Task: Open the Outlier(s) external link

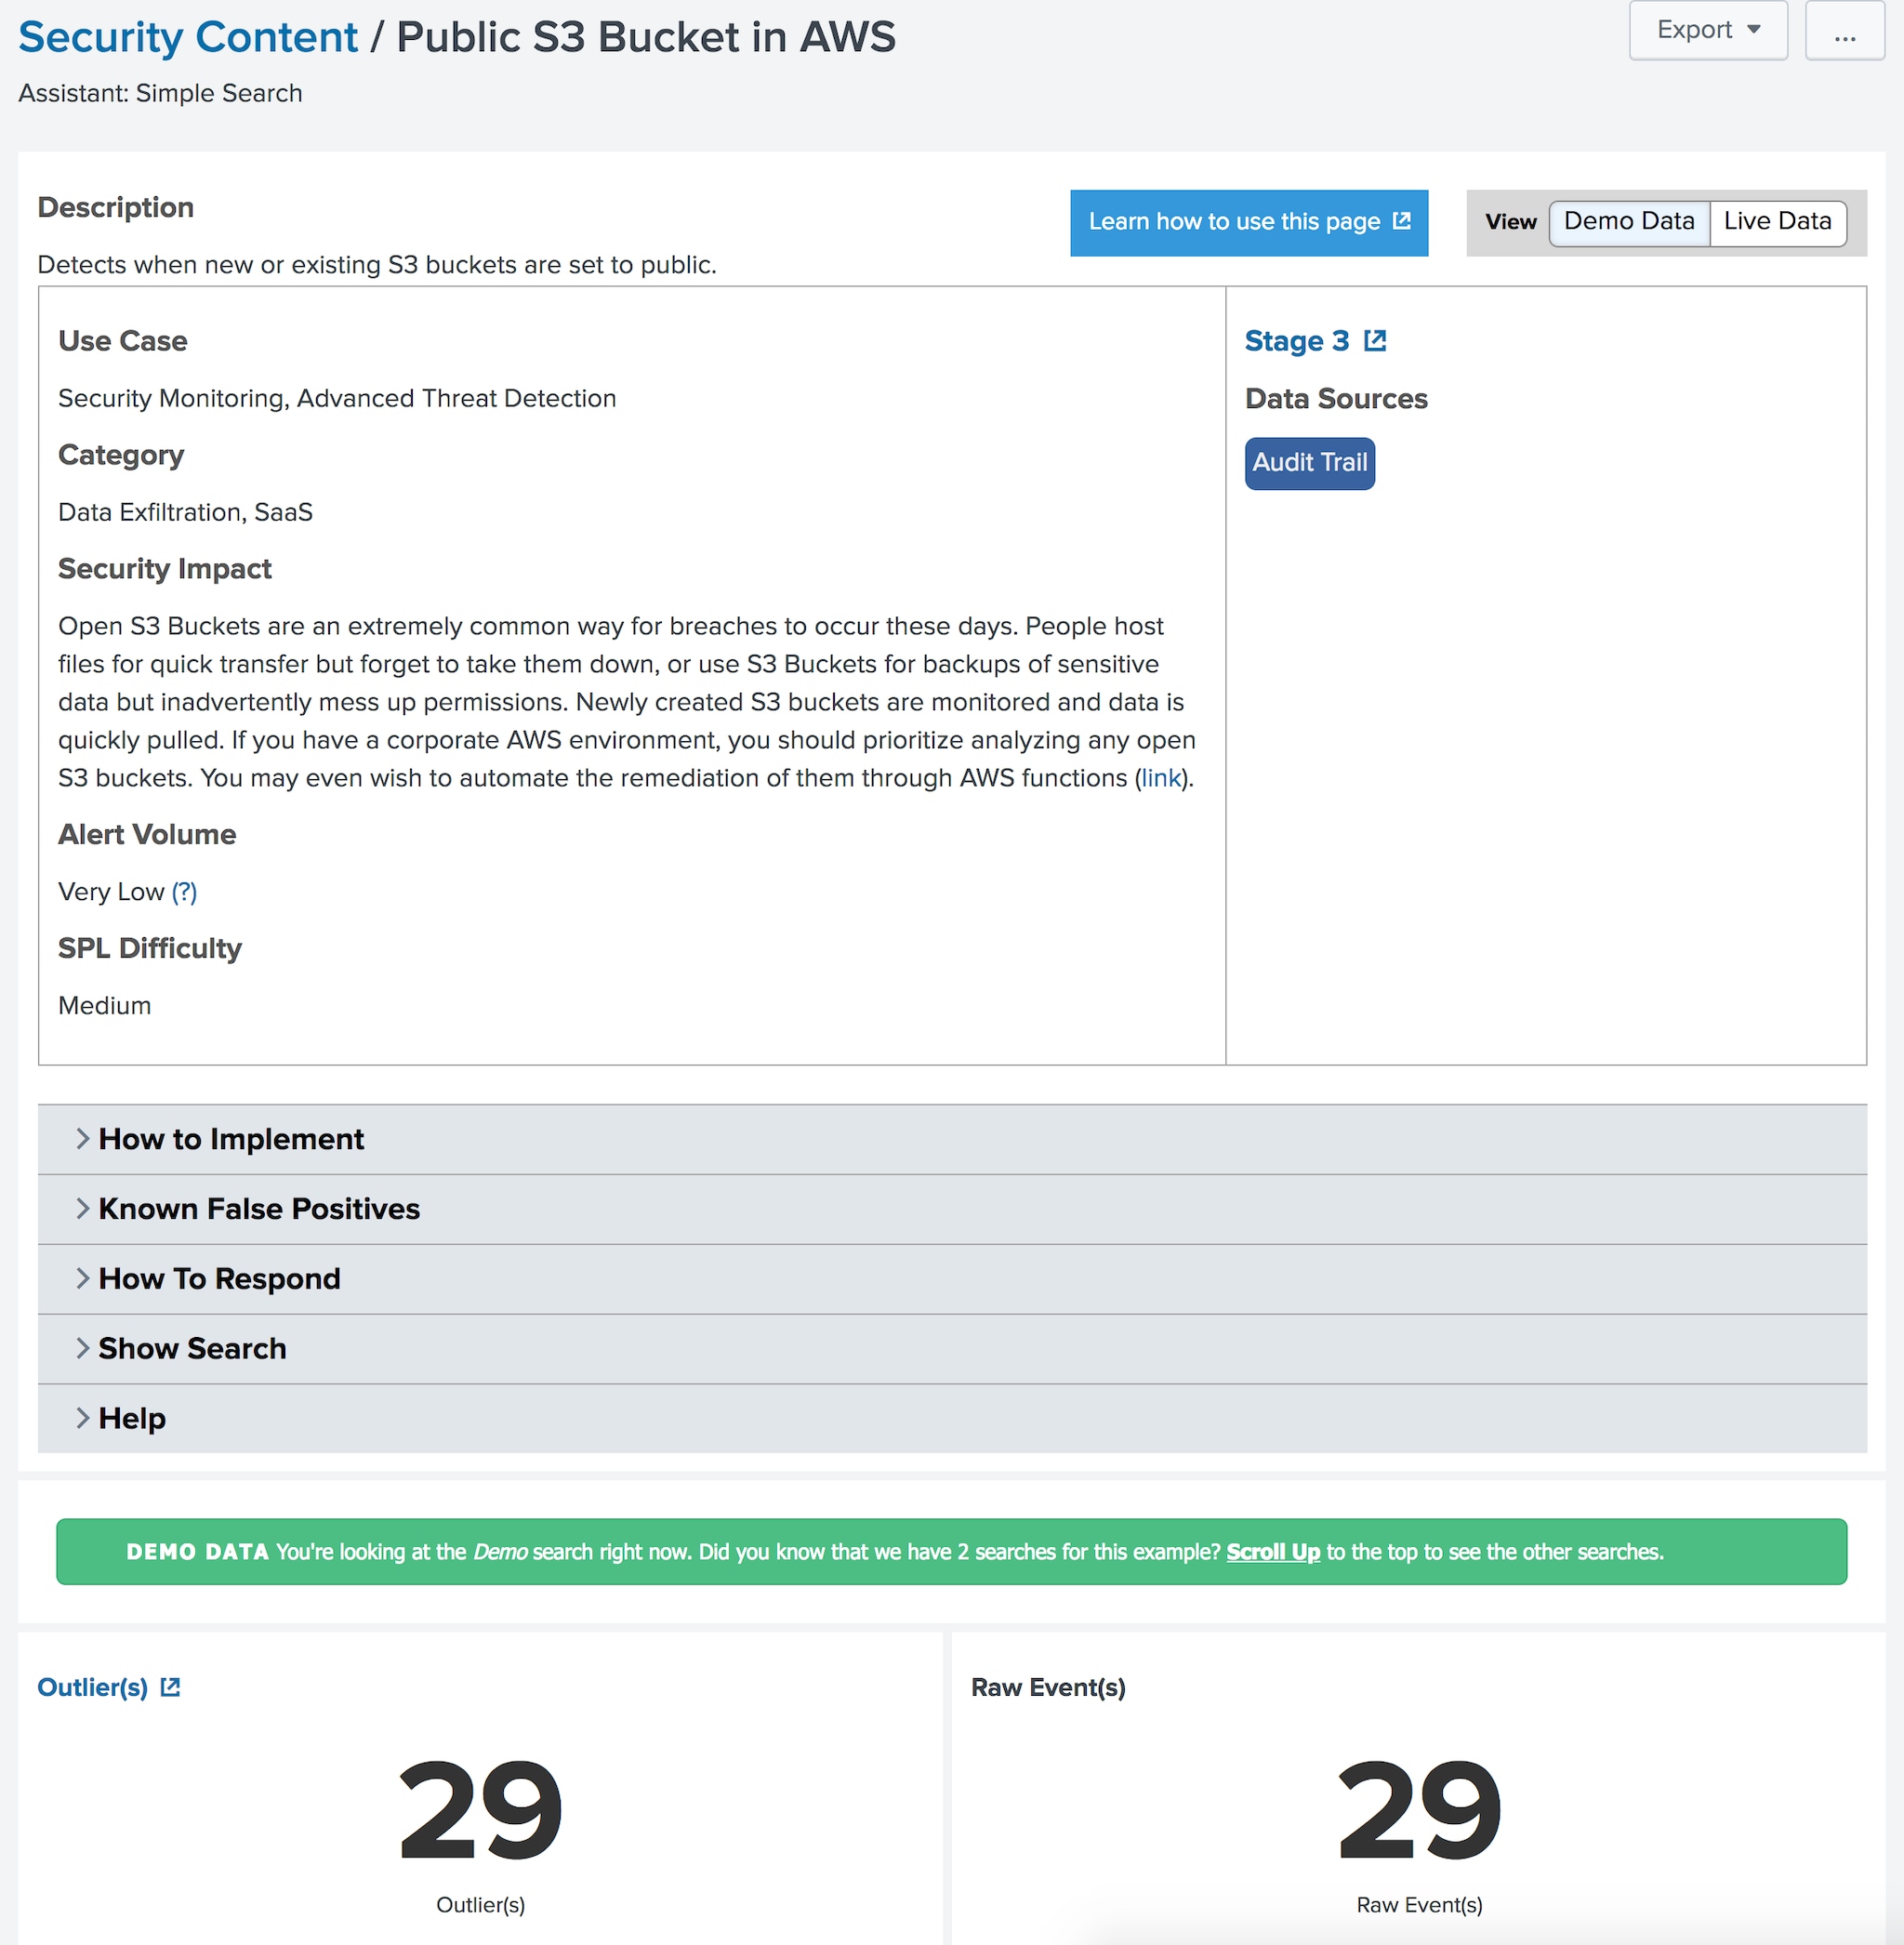Action: 170,1687
